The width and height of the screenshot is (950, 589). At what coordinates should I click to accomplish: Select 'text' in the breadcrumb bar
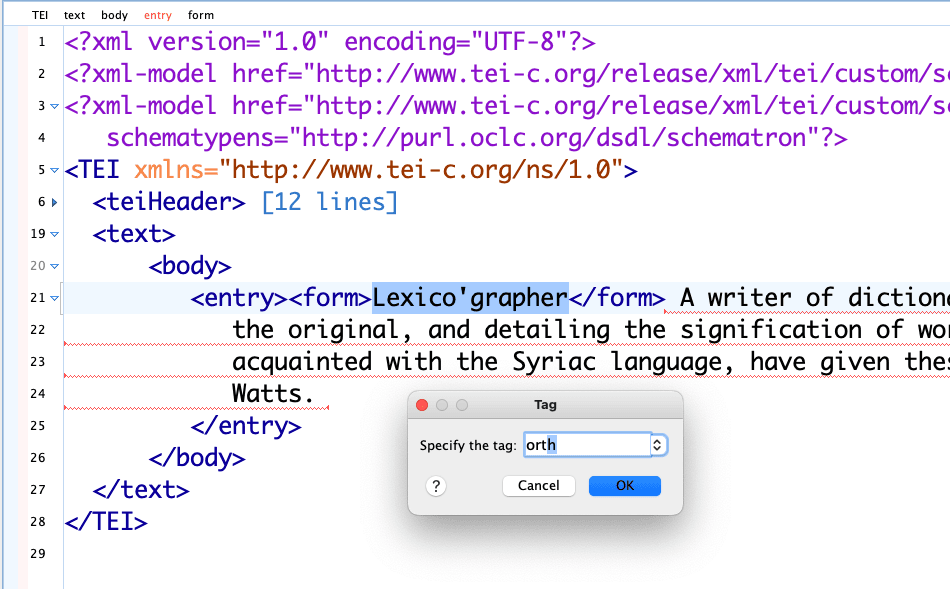point(74,15)
